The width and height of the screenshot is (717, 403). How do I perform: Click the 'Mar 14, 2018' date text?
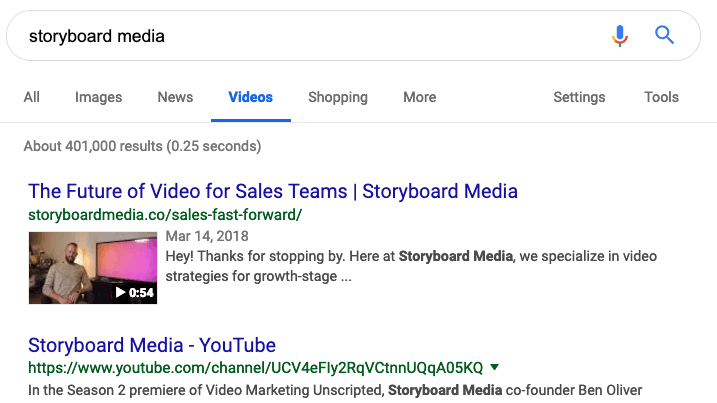click(207, 236)
